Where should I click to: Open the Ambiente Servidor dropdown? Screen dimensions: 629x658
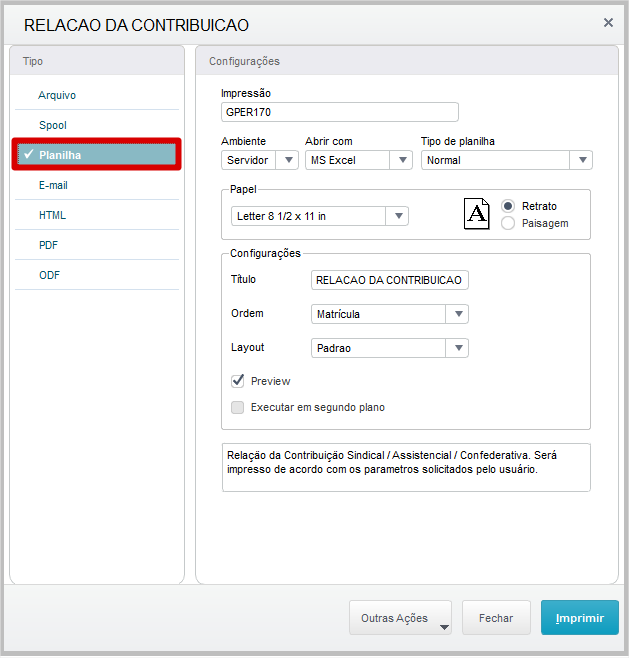click(x=260, y=160)
